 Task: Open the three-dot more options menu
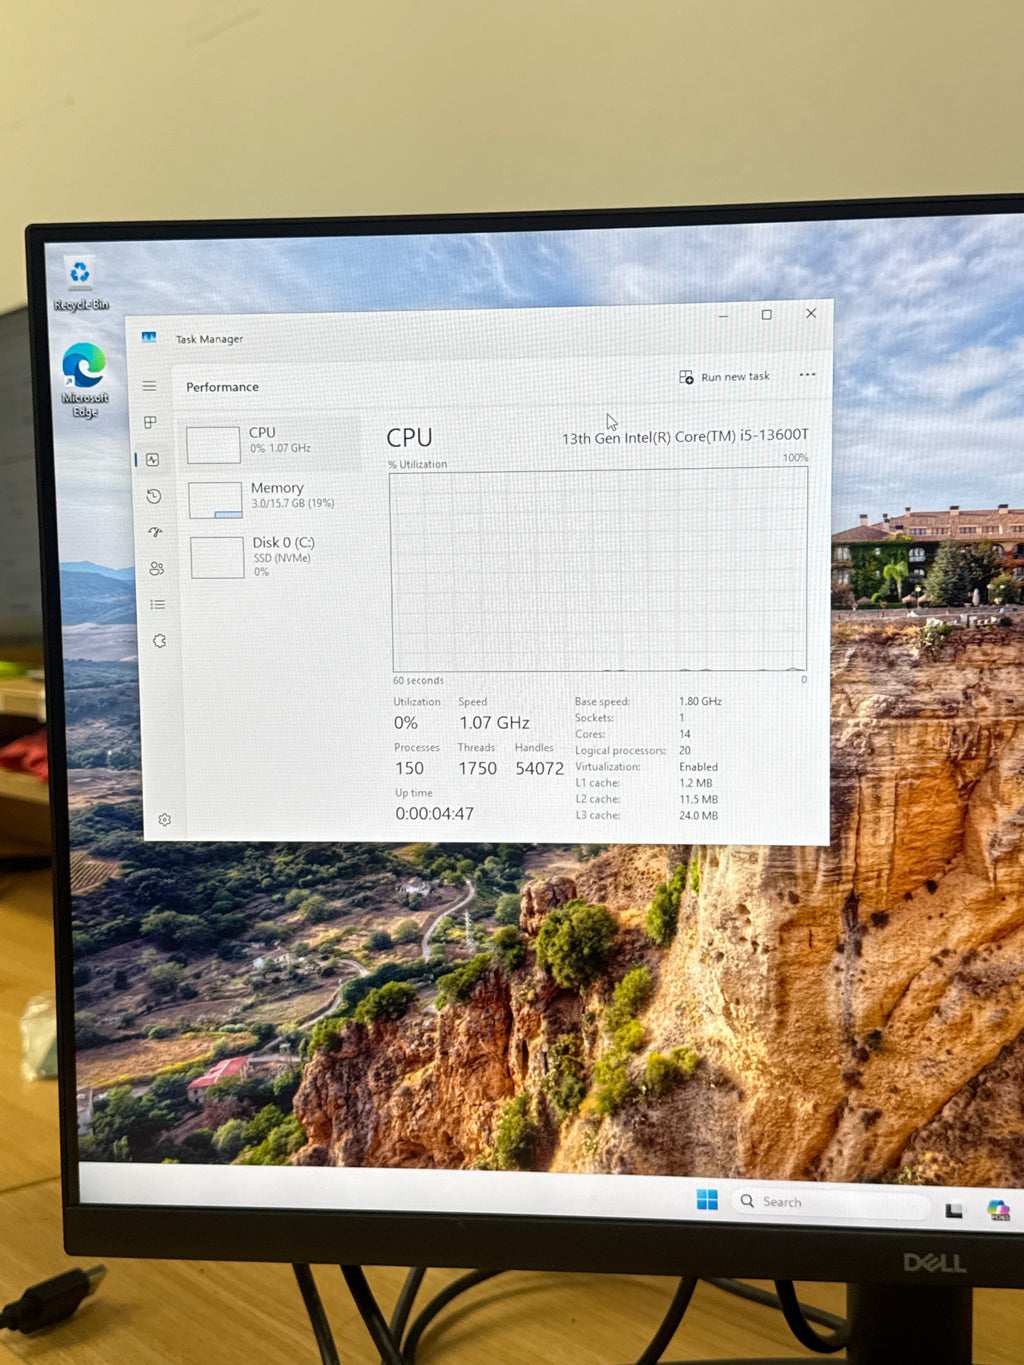pyautogui.click(x=807, y=375)
